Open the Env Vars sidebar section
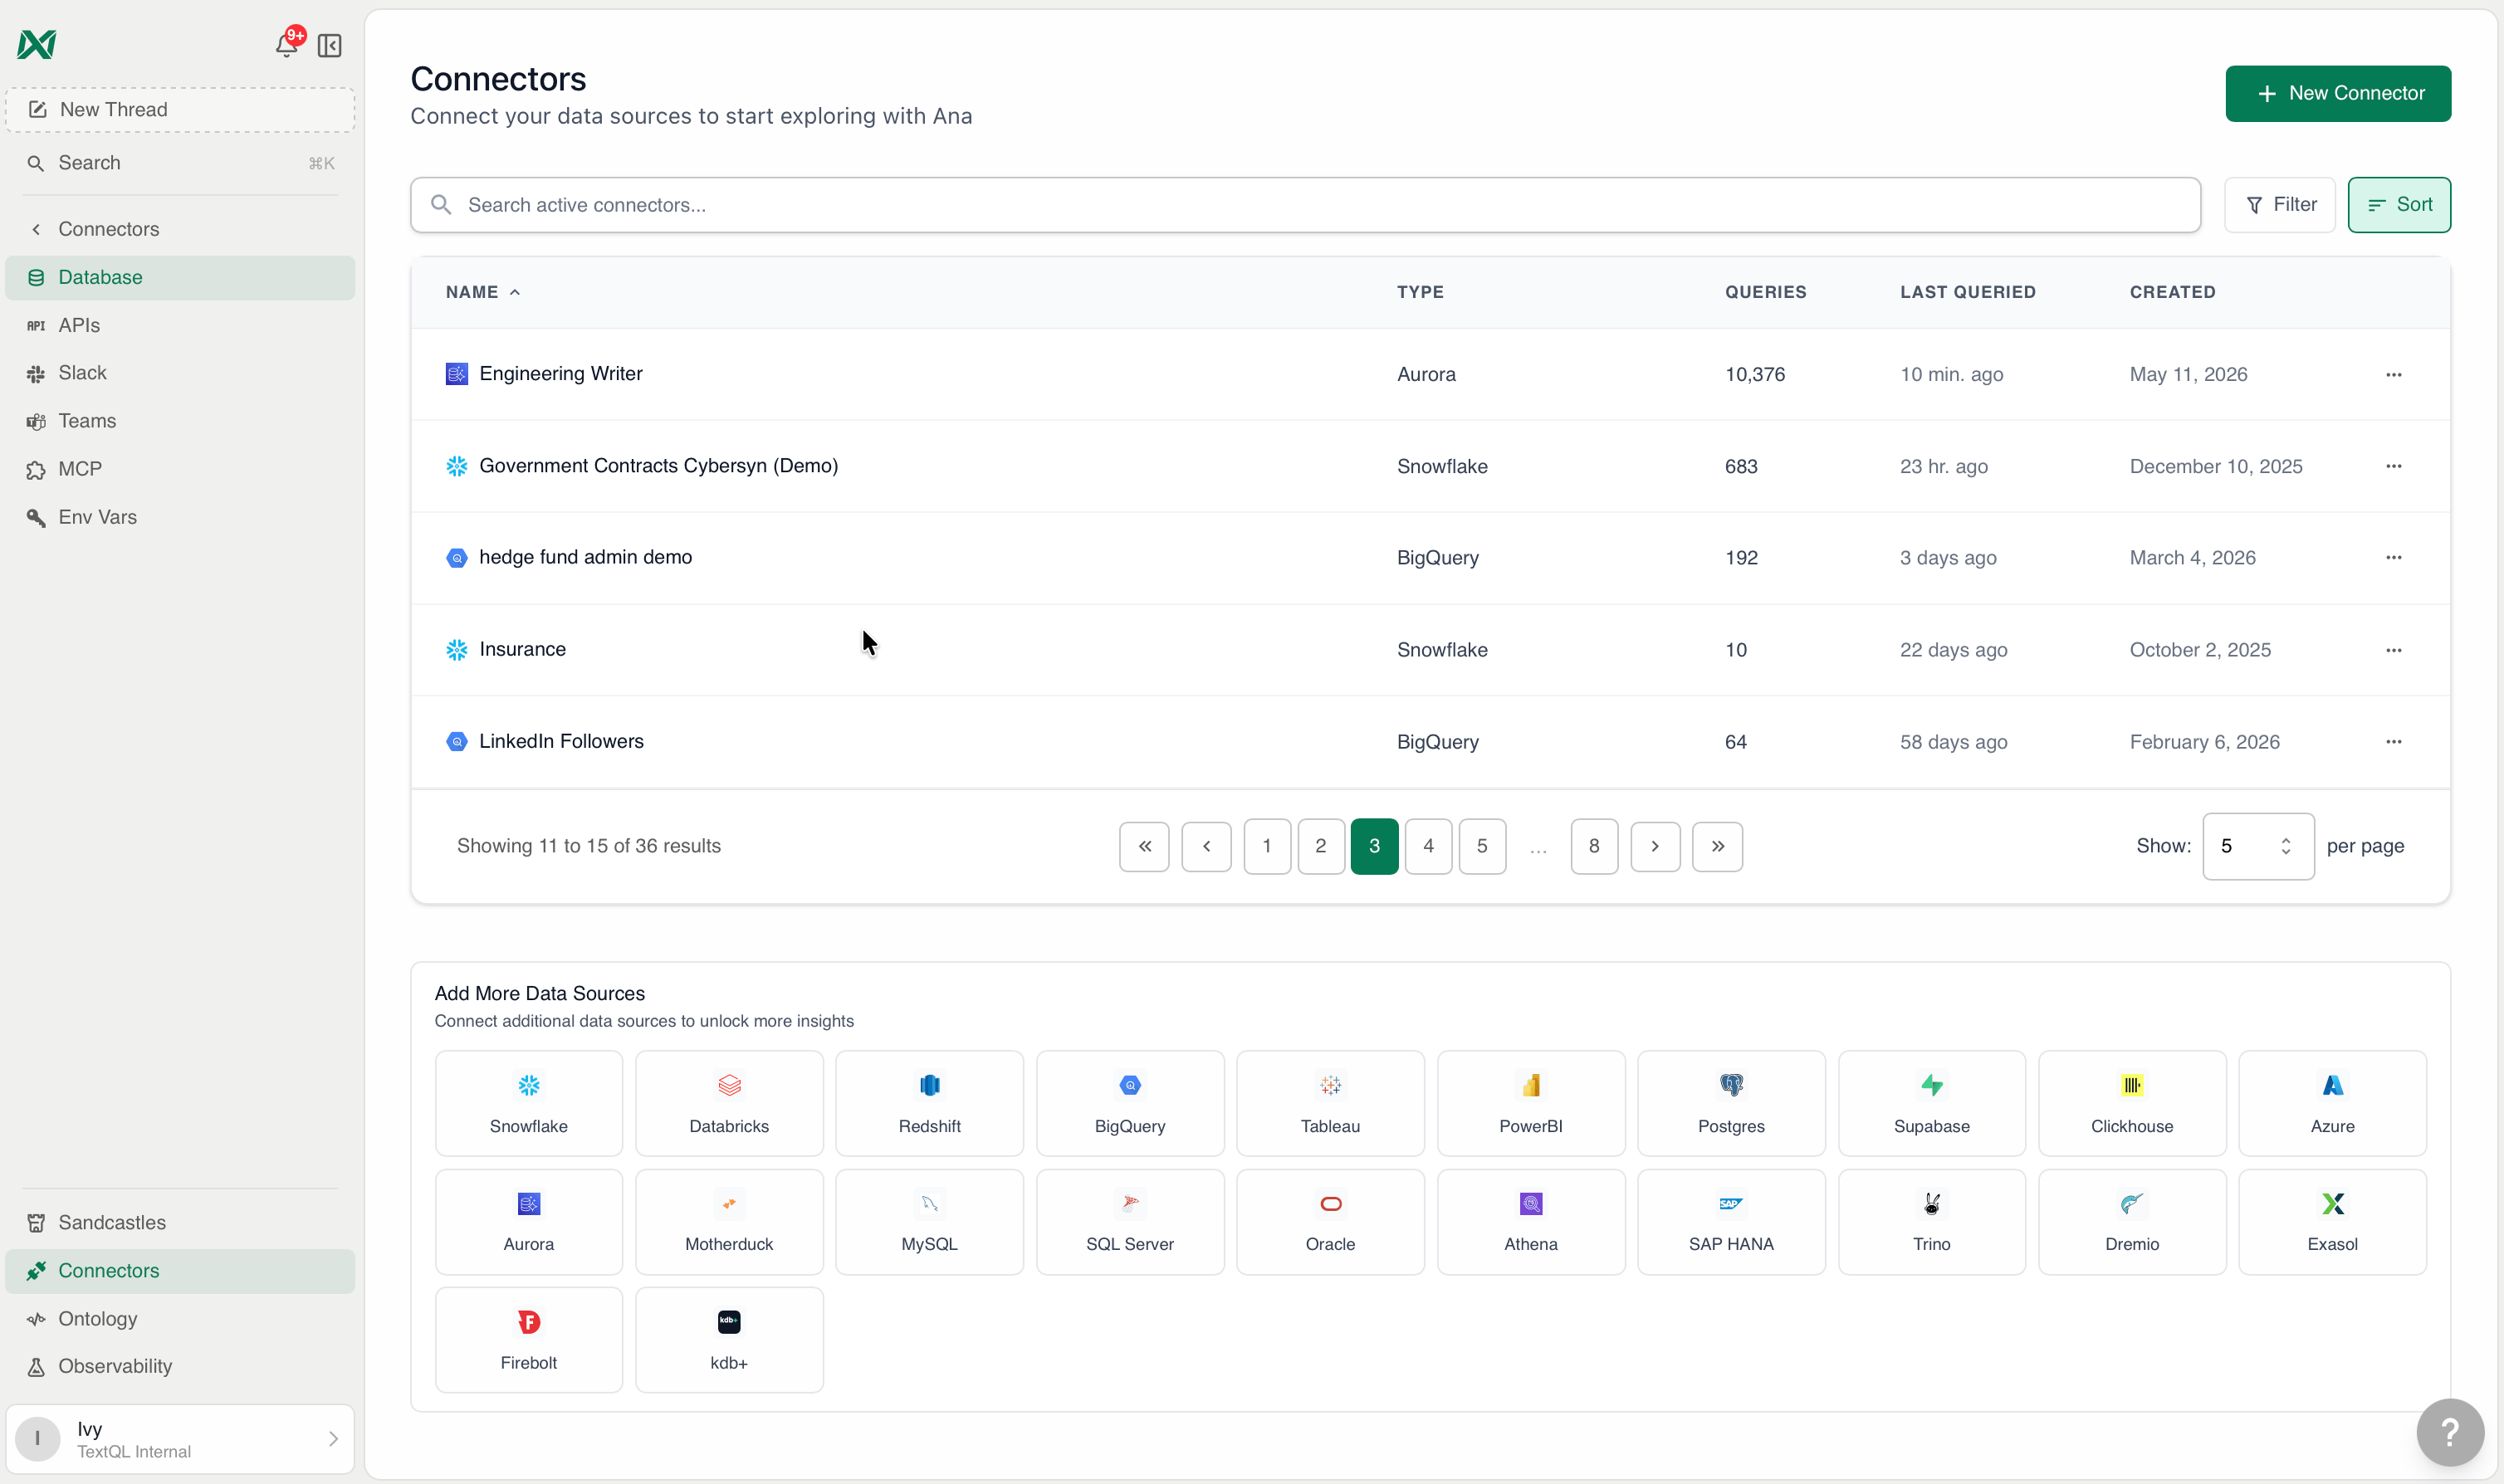 (x=180, y=517)
